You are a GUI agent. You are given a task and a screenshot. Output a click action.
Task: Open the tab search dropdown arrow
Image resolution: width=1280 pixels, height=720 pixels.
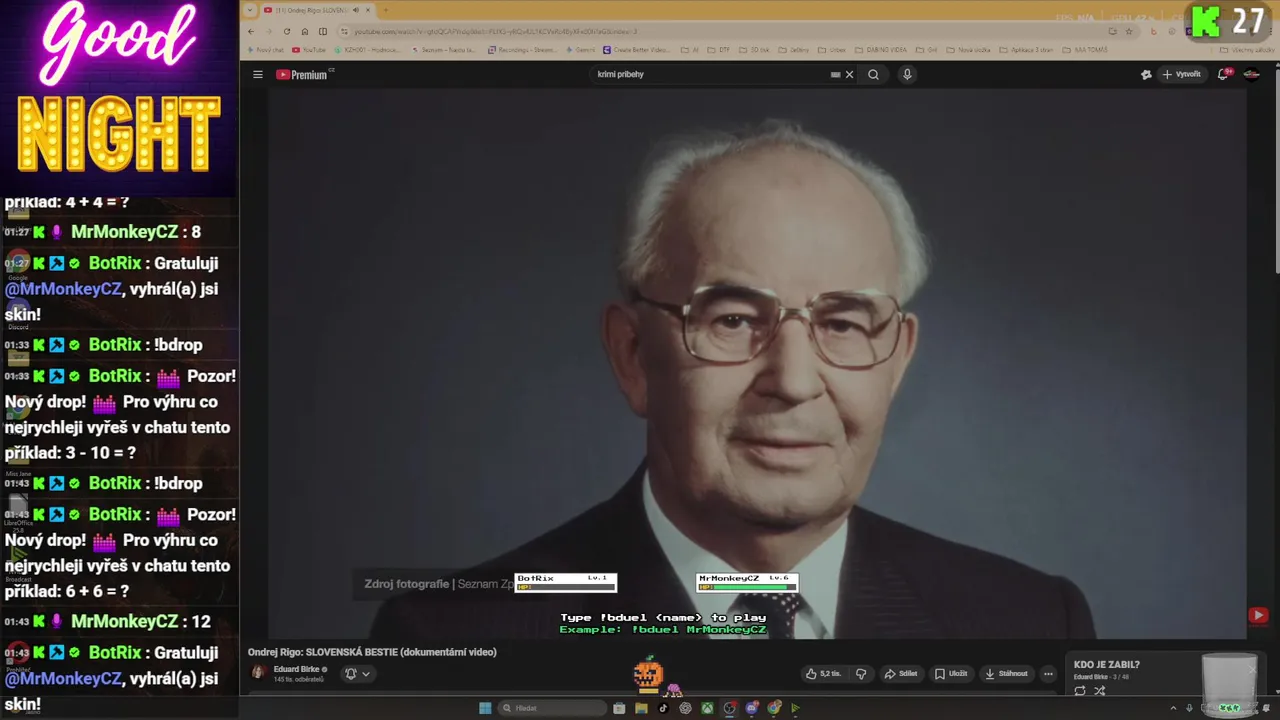(x=250, y=10)
